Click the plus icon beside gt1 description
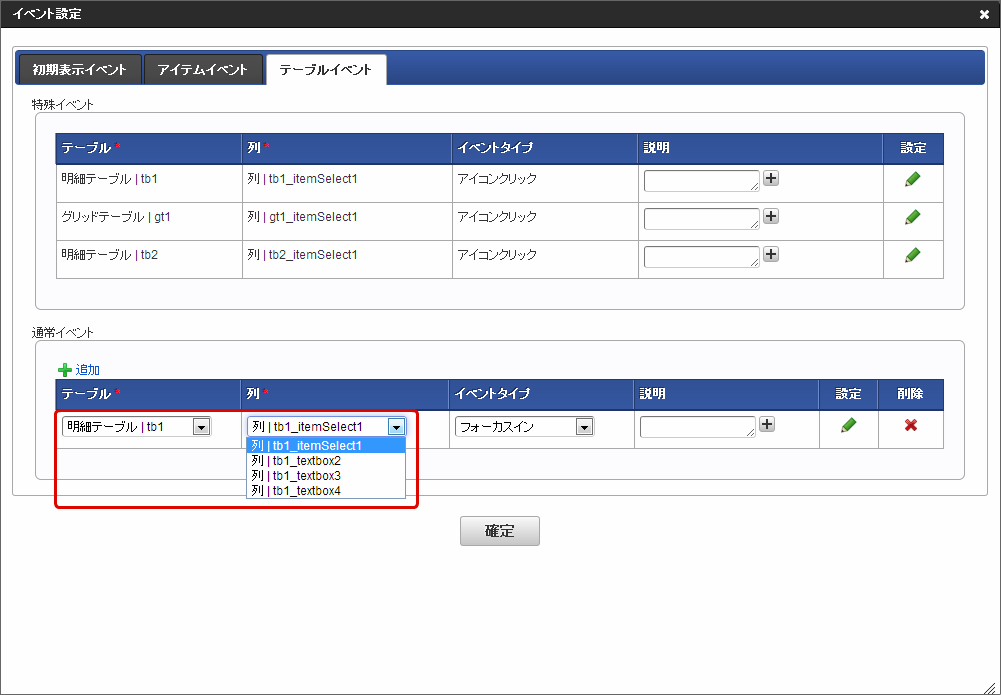The width and height of the screenshot is (1001, 695). pyautogui.click(x=771, y=216)
